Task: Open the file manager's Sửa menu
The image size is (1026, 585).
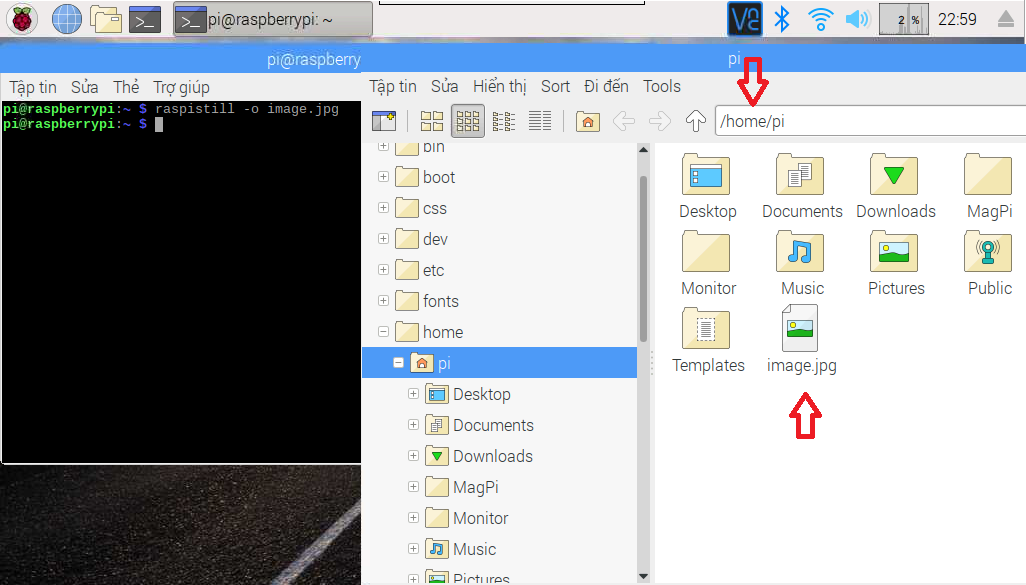Action: 444,86
